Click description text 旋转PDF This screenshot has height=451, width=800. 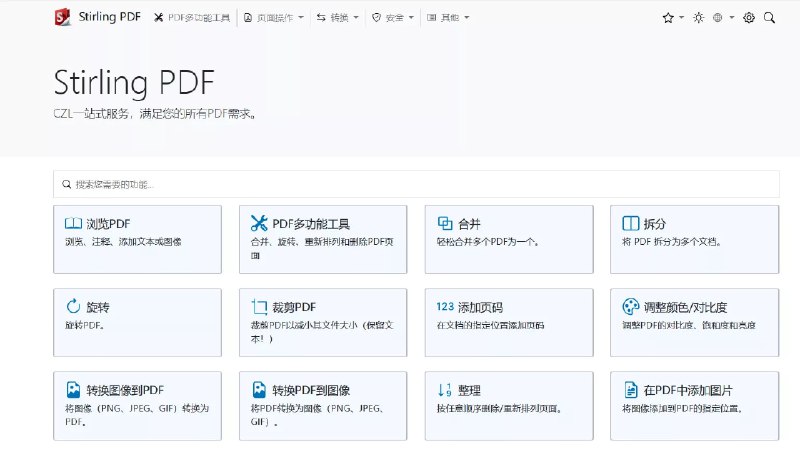click(x=85, y=325)
